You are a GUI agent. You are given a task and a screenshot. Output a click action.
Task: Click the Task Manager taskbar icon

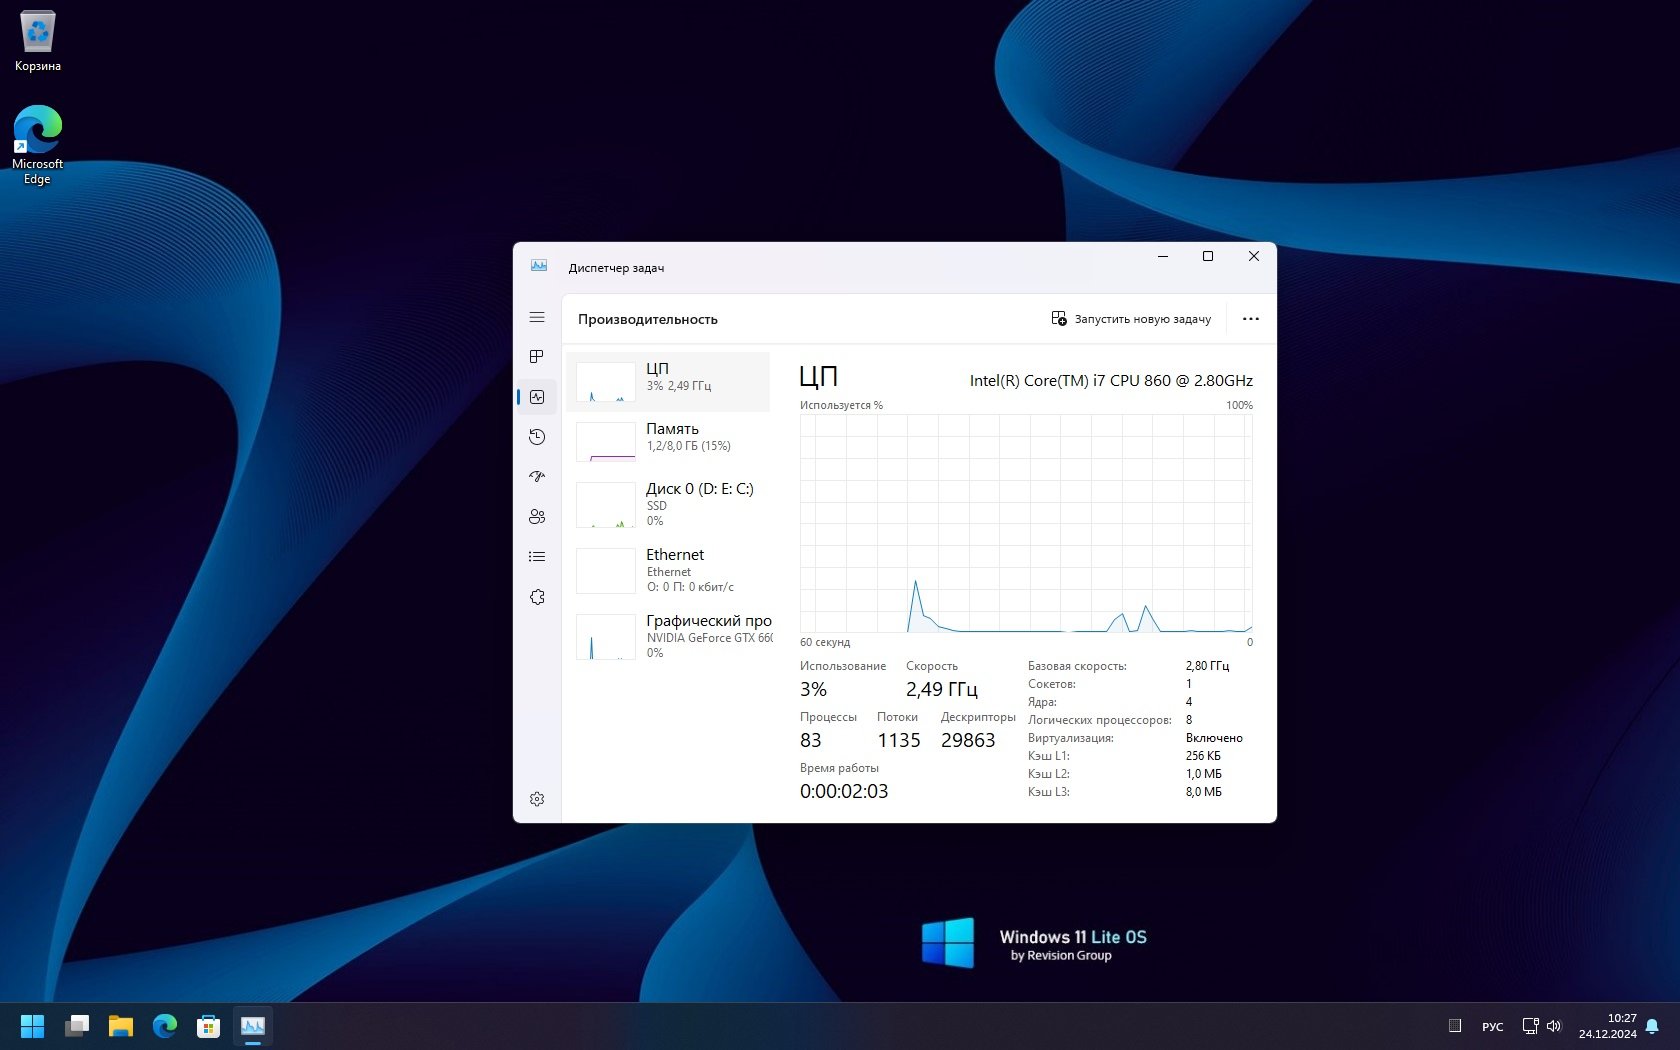[x=253, y=1026]
